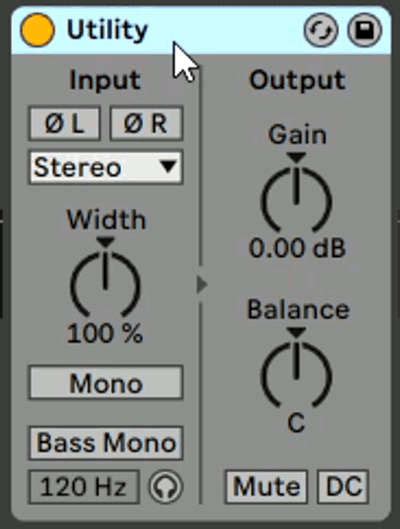
Task: Click the Width value 100 %
Action: [x=105, y=334]
